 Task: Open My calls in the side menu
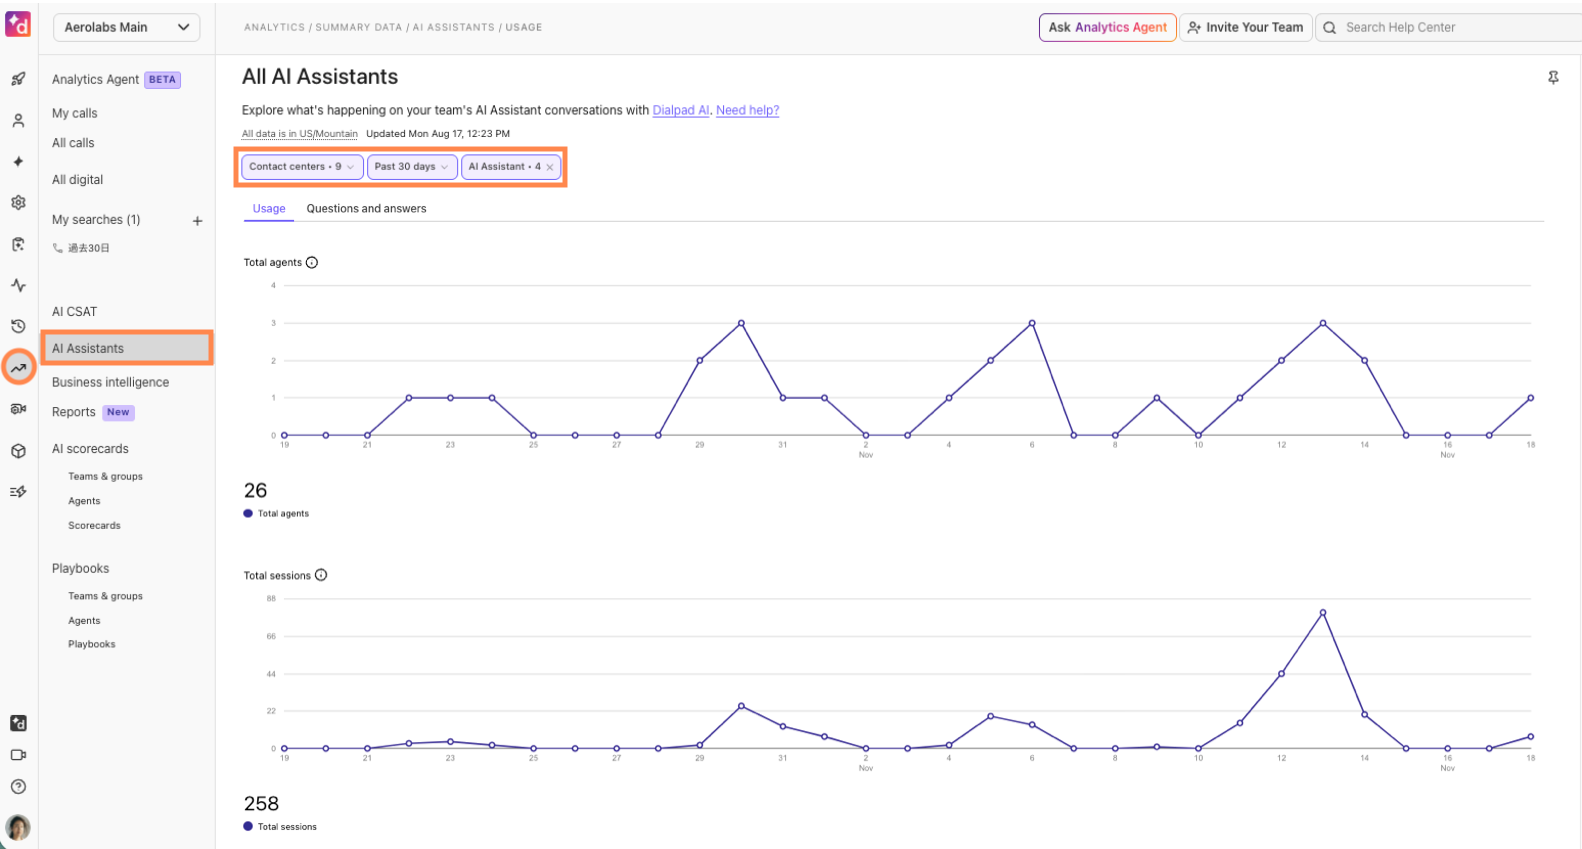coord(75,113)
